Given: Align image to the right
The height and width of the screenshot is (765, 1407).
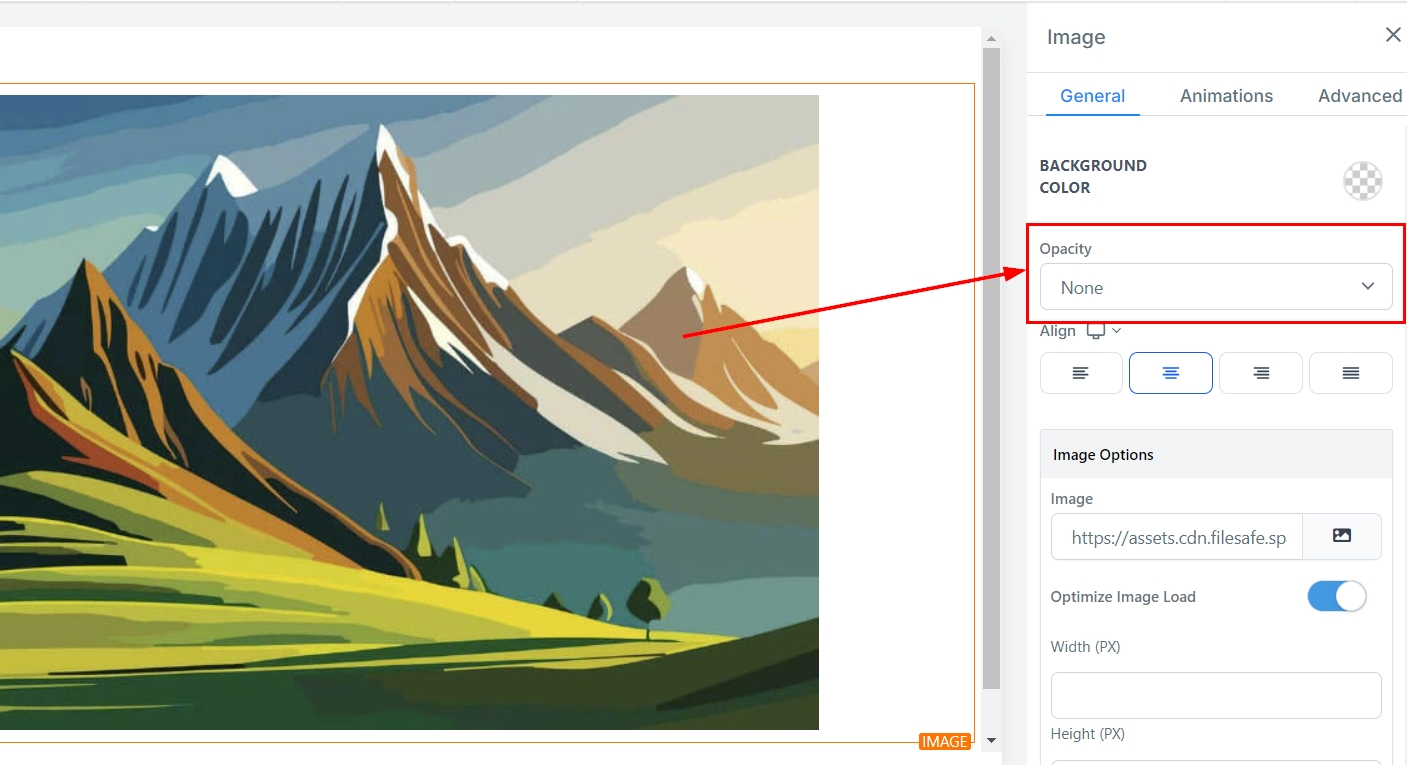Looking at the screenshot, I should (1261, 373).
